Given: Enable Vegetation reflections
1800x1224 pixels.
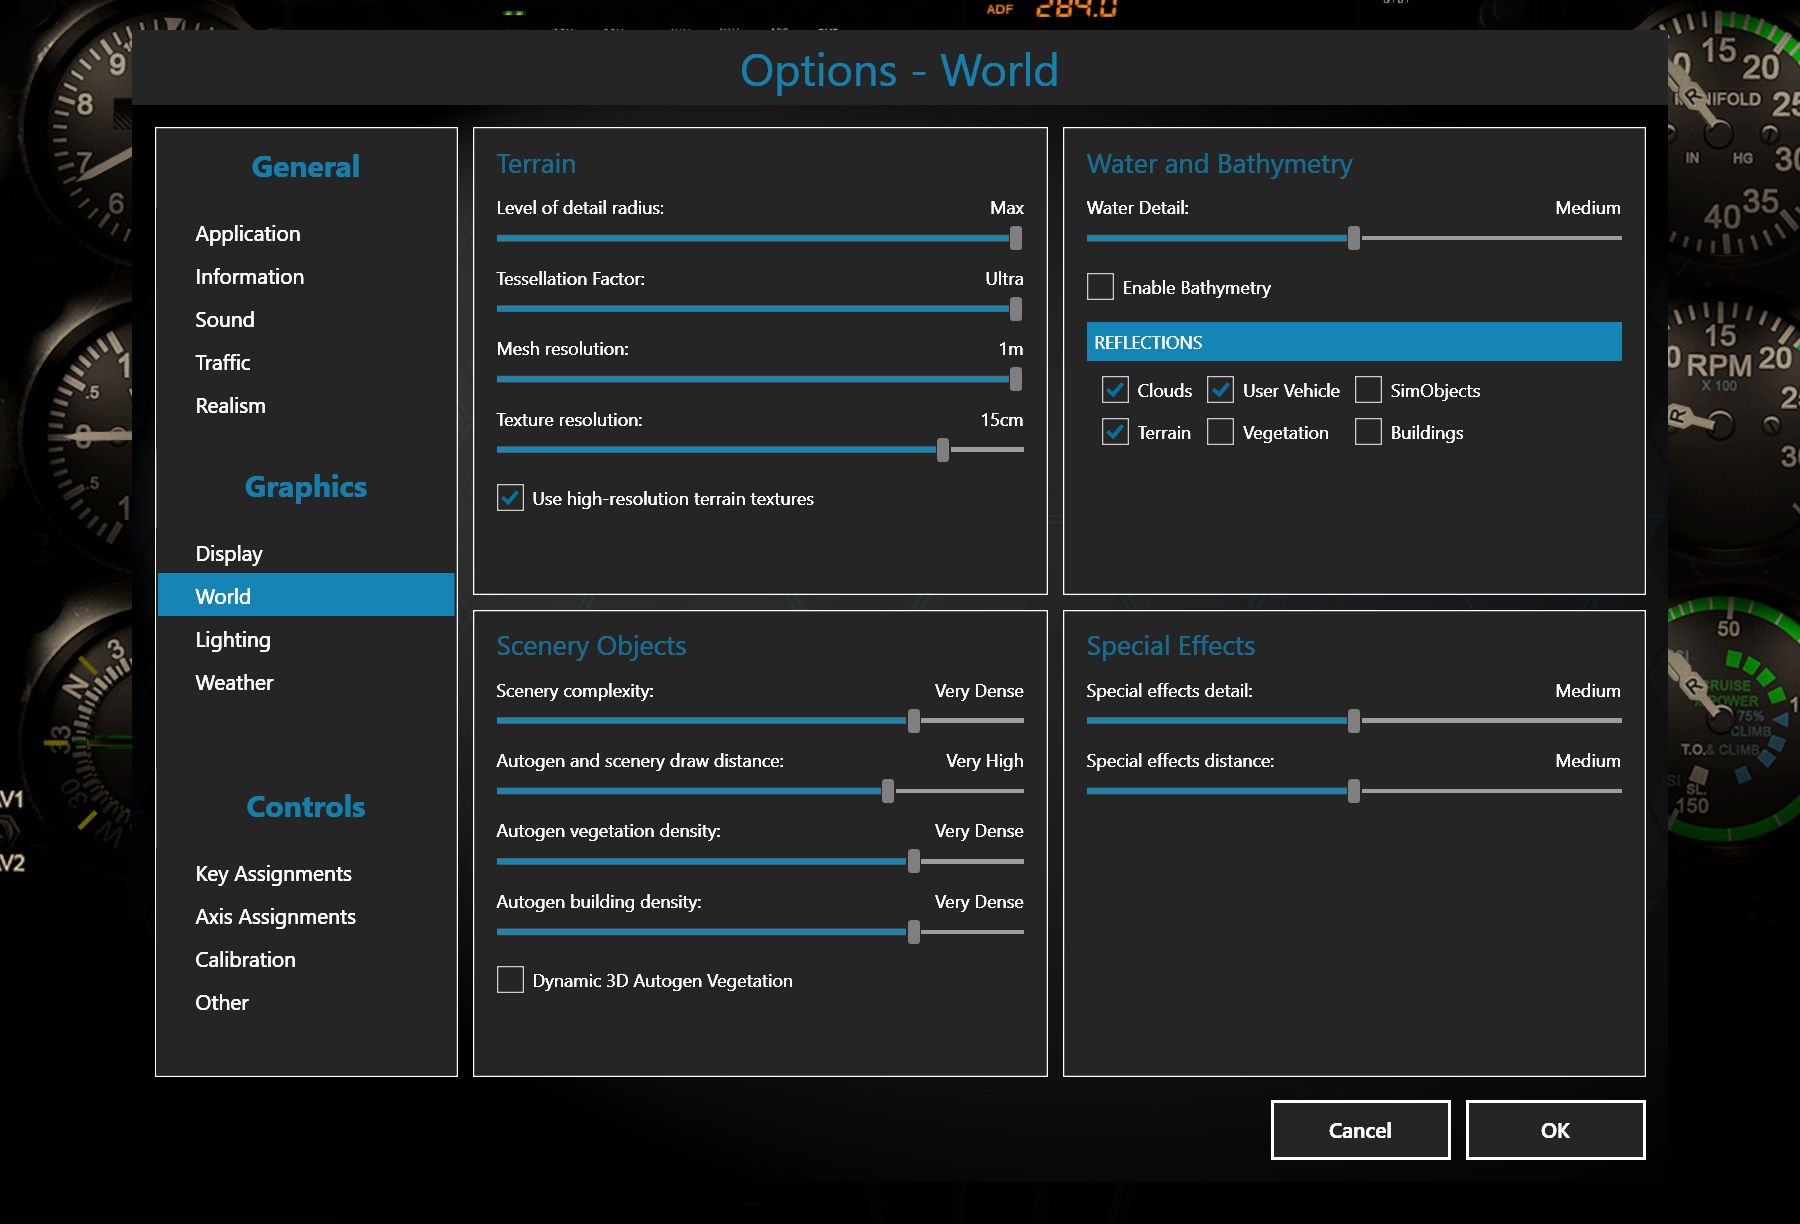Looking at the screenshot, I should [1220, 432].
